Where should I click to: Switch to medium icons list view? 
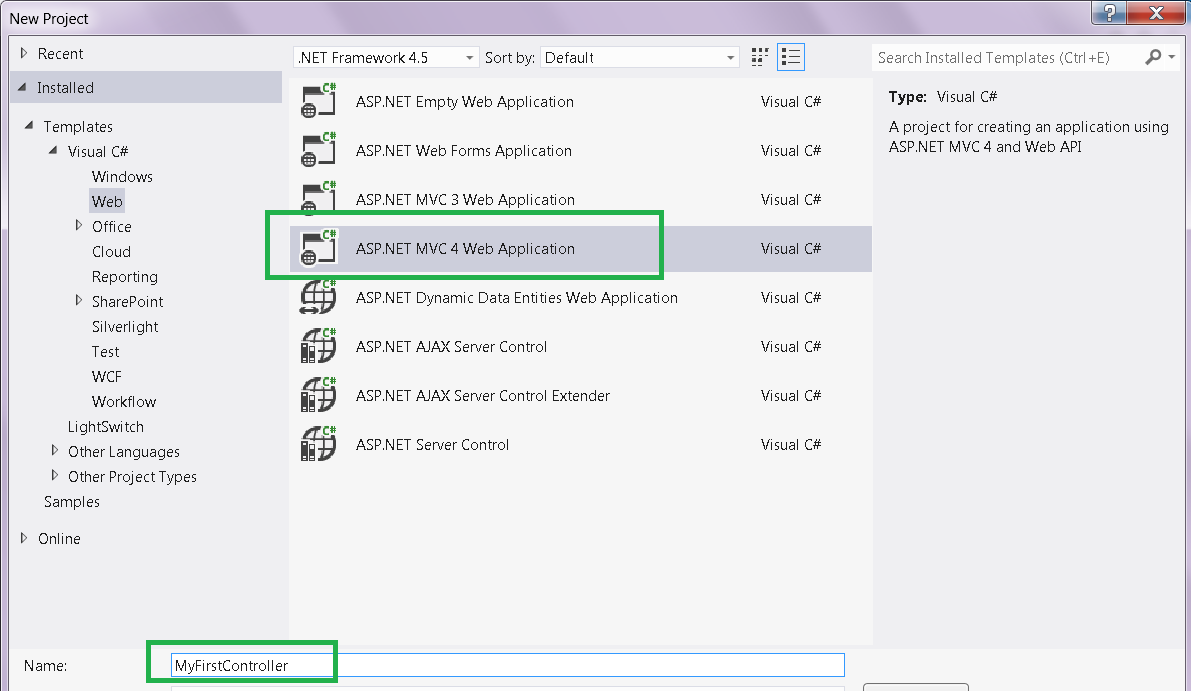click(x=791, y=57)
